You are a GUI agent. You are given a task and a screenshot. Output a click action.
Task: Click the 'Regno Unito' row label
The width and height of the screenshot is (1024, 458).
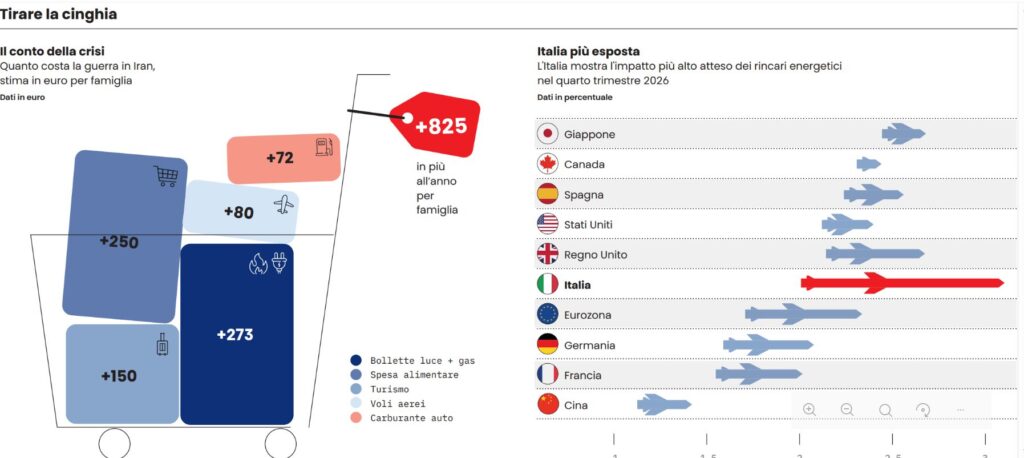595,255
